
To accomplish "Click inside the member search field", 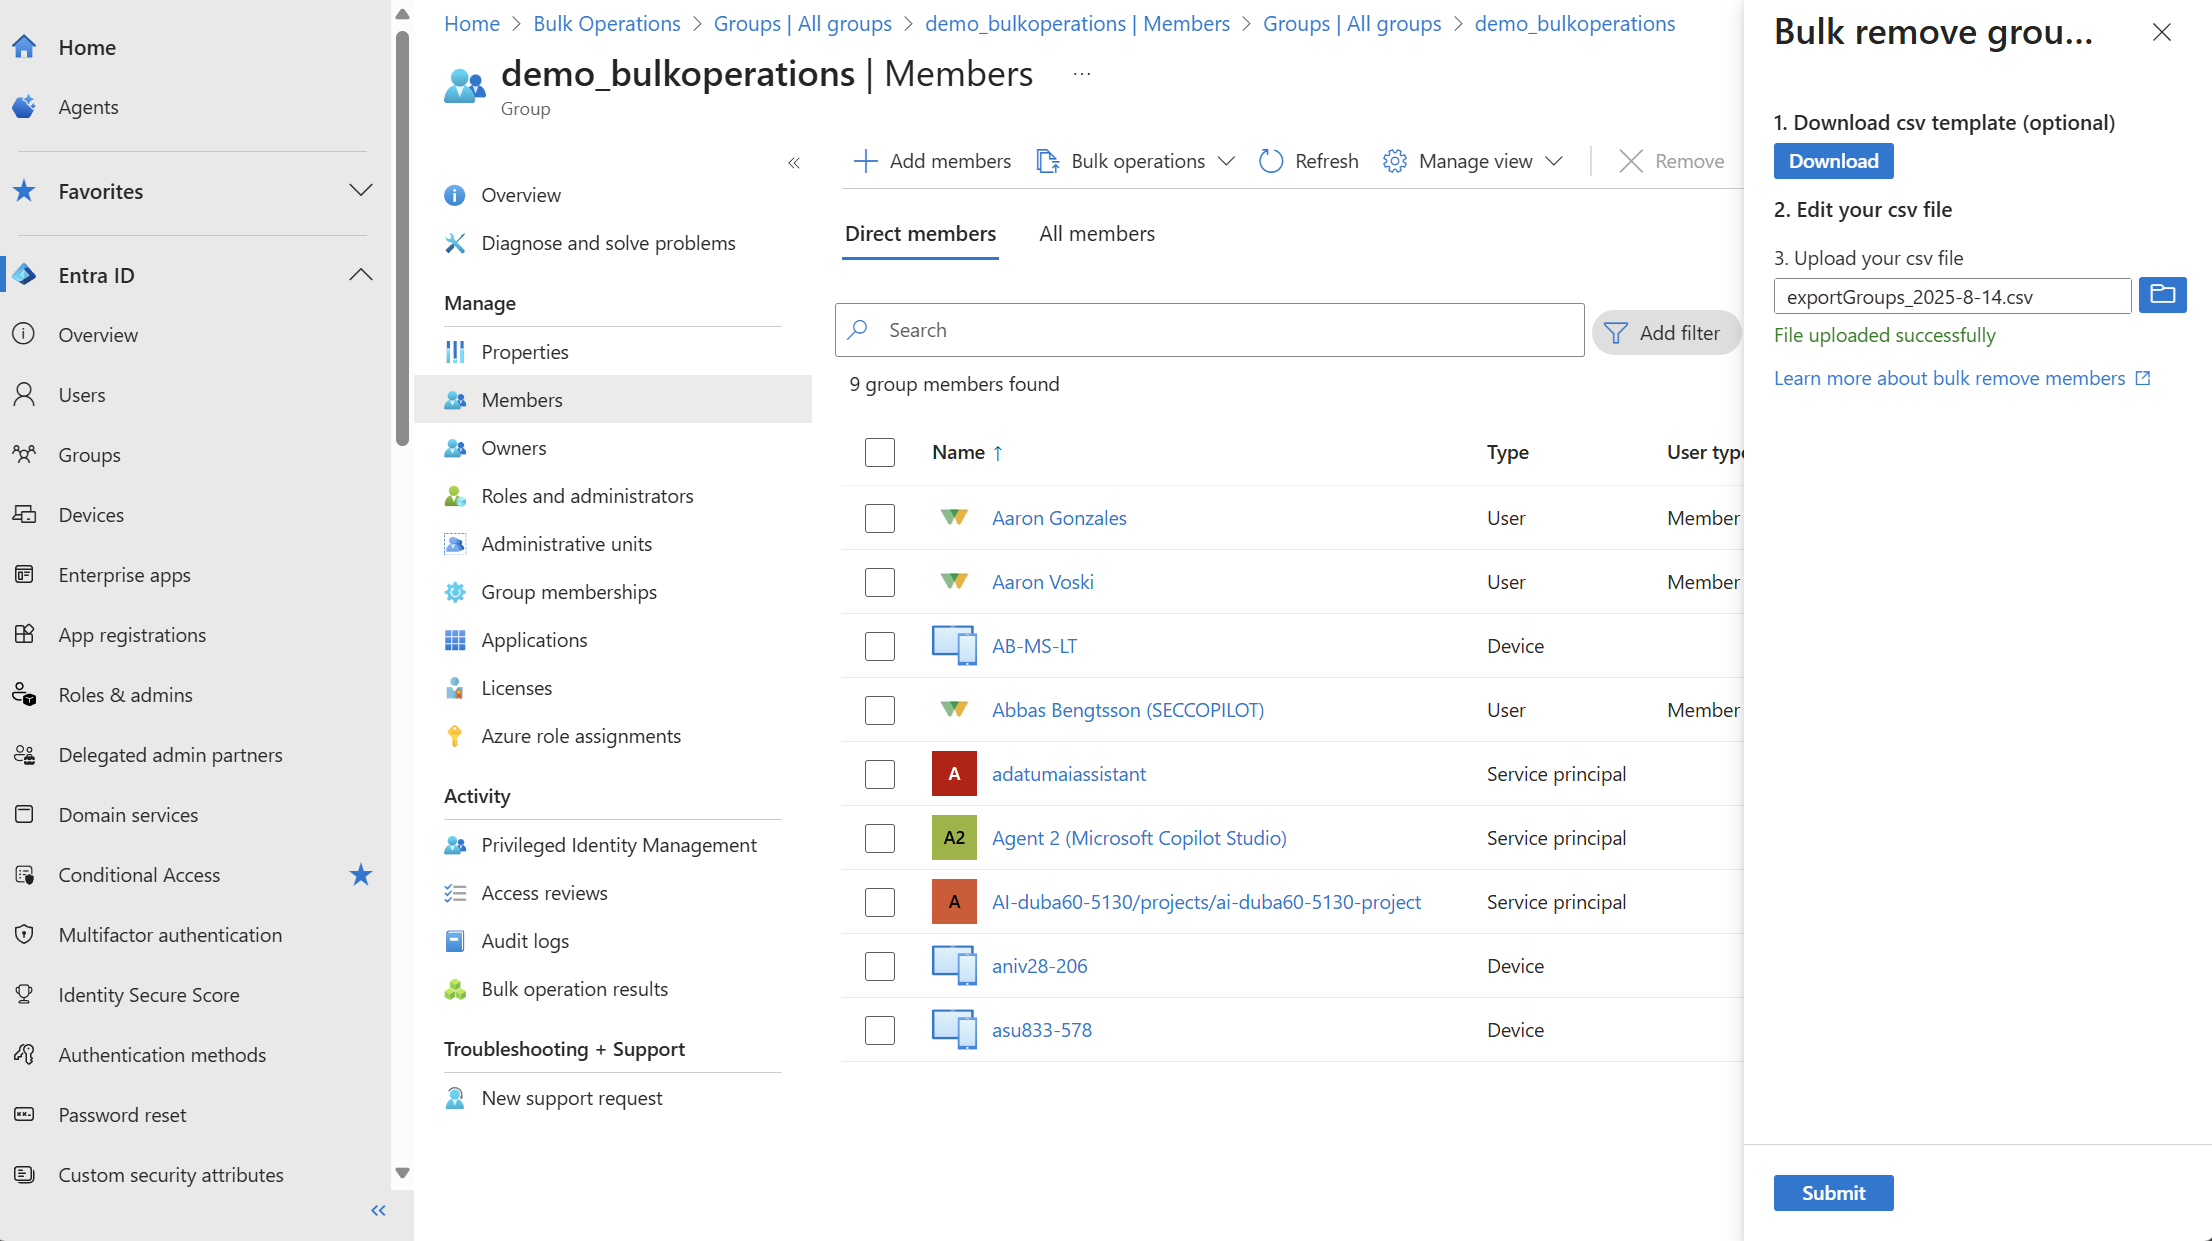I will pos(1150,330).
